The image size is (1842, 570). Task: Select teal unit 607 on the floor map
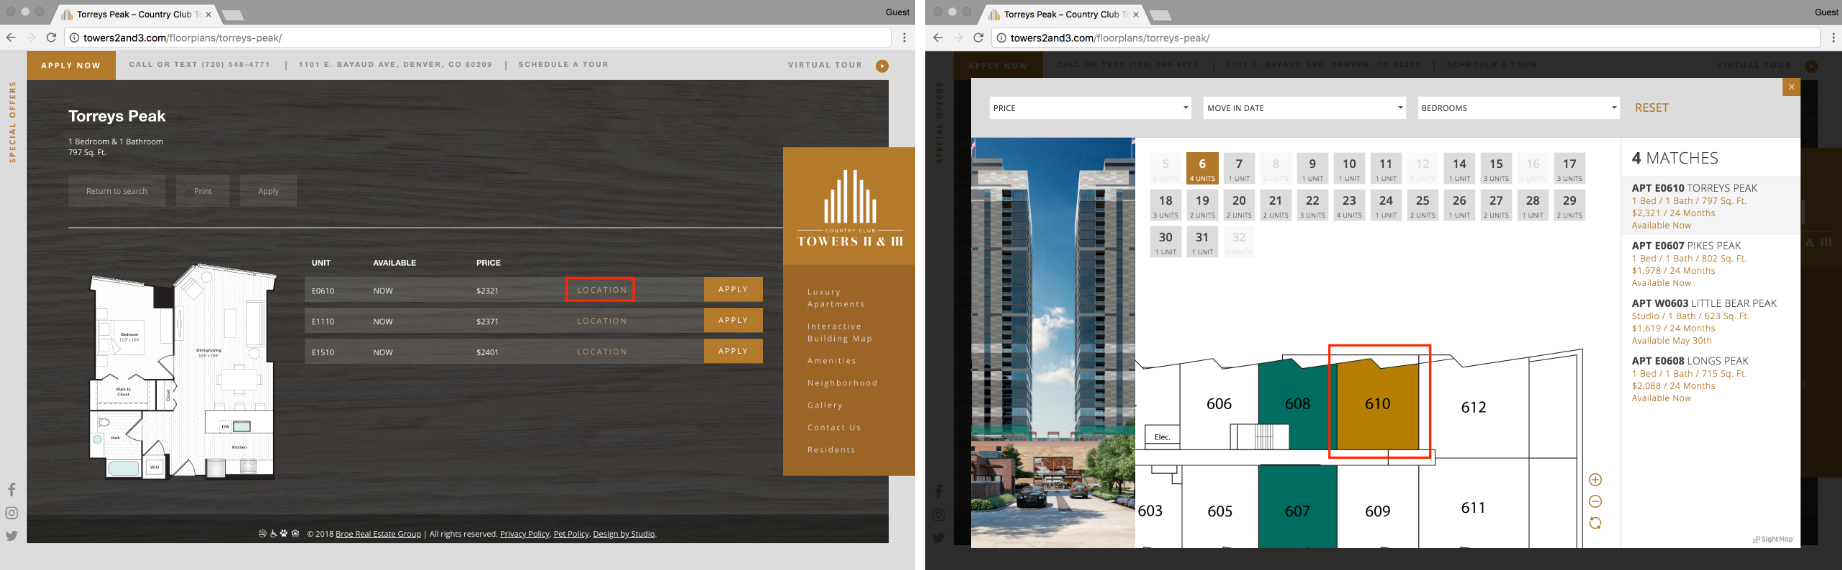tap(1297, 508)
